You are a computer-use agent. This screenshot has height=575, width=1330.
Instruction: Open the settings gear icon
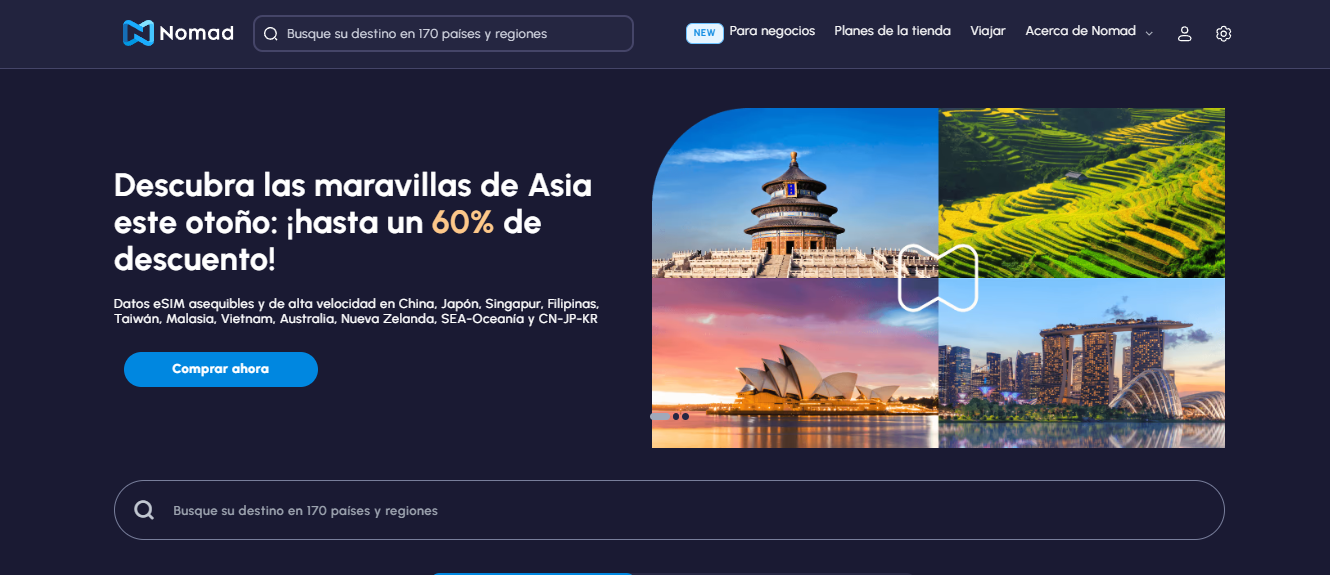[x=1223, y=34]
